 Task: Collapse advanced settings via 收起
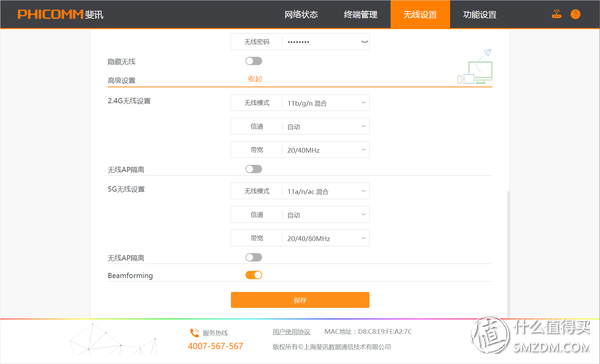pyautogui.click(x=255, y=79)
